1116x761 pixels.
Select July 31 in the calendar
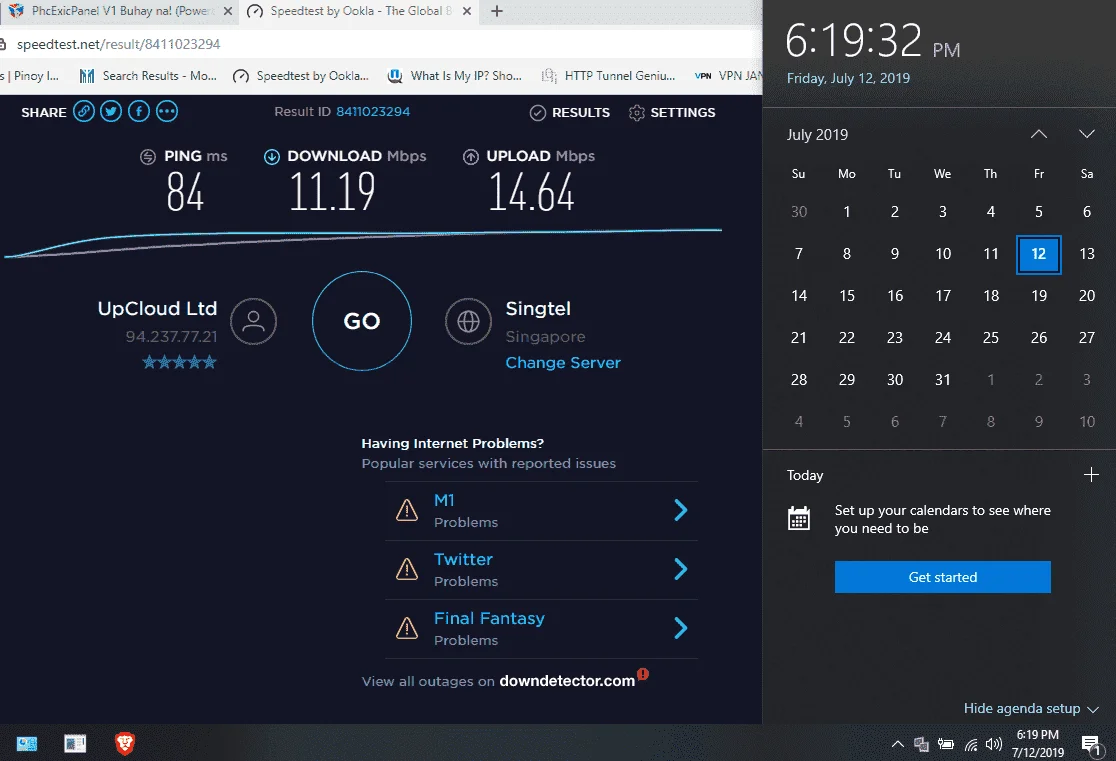click(x=943, y=379)
